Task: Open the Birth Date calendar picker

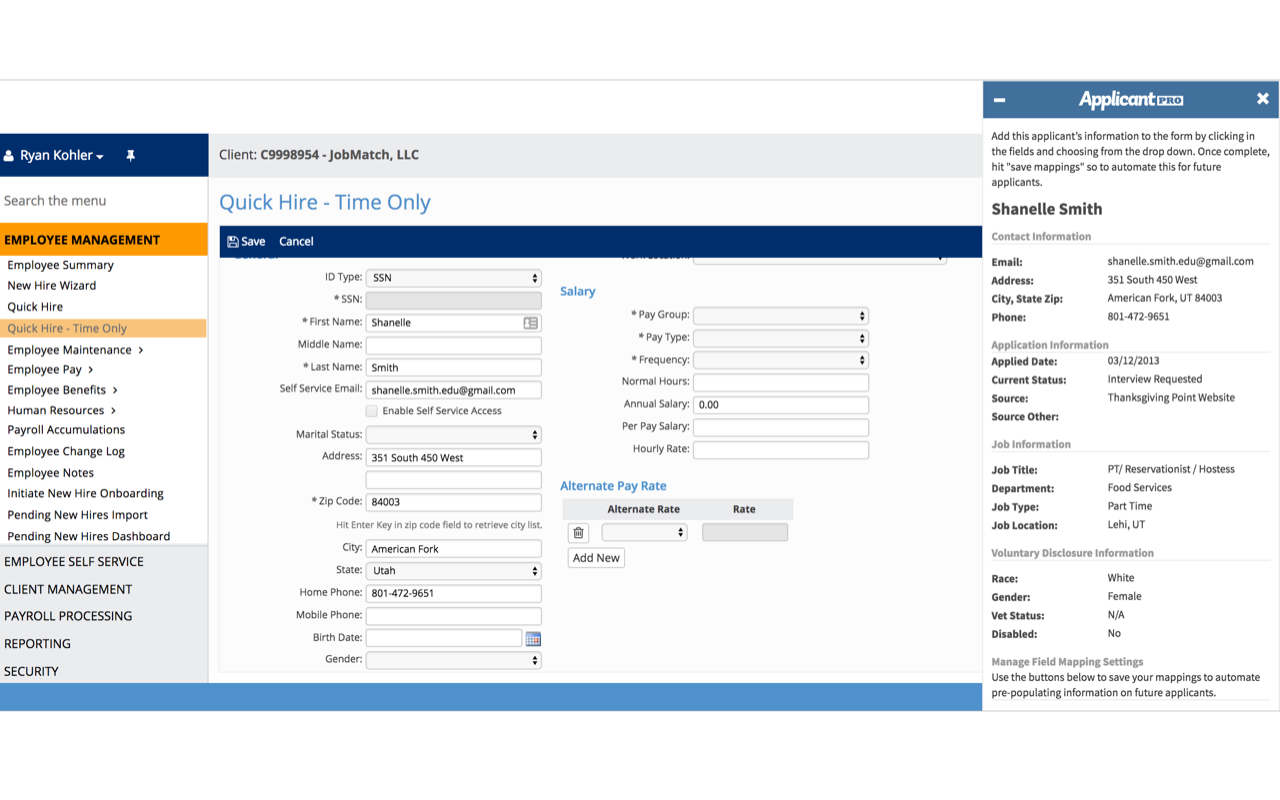Action: pos(533,638)
